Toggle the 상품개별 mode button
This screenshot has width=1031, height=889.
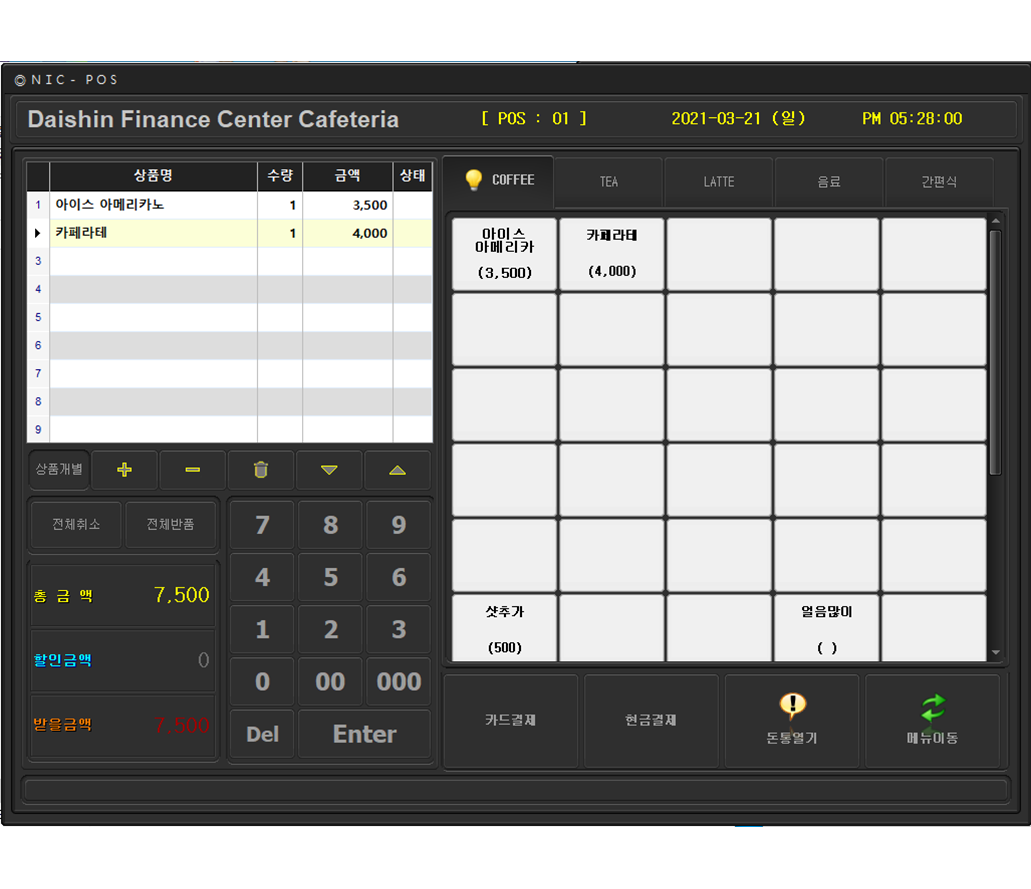pyautogui.click(x=59, y=469)
